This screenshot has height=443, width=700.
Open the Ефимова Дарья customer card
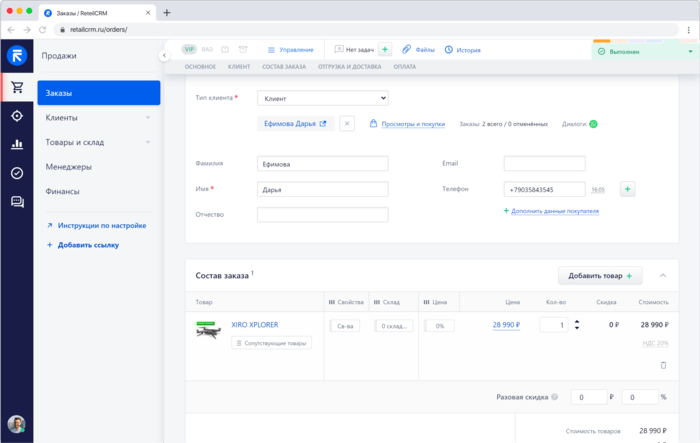tap(296, 124)
